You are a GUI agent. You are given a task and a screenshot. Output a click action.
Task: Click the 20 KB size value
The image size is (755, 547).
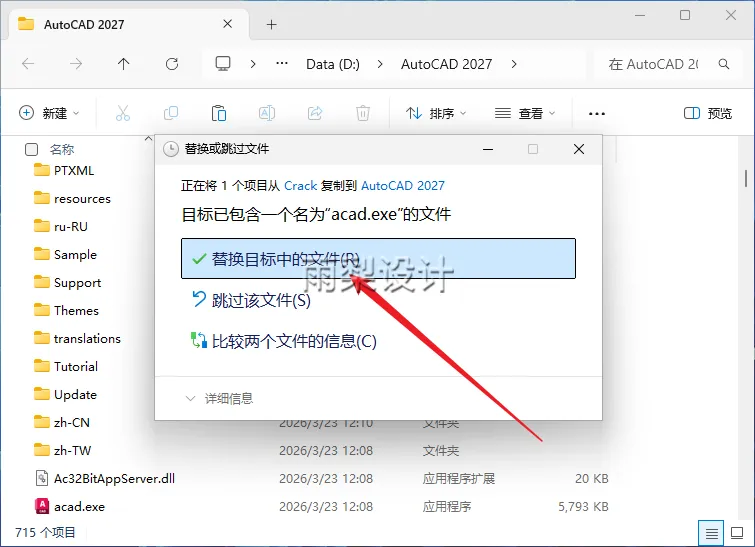[592, 478]
